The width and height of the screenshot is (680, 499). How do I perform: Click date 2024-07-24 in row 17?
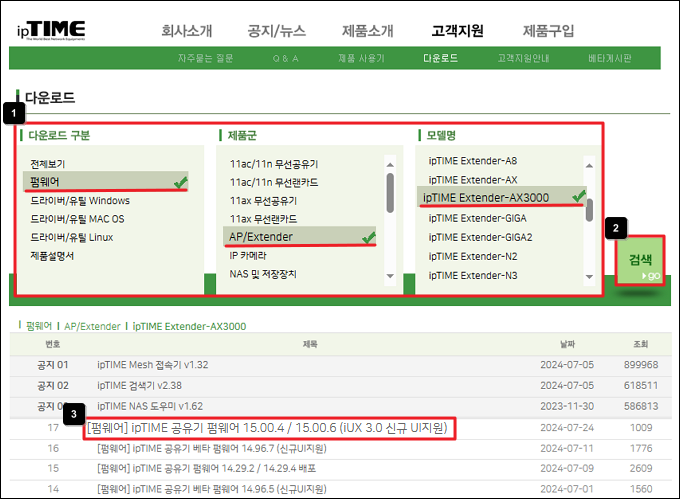pyautogui.click(x=567, y=428)
